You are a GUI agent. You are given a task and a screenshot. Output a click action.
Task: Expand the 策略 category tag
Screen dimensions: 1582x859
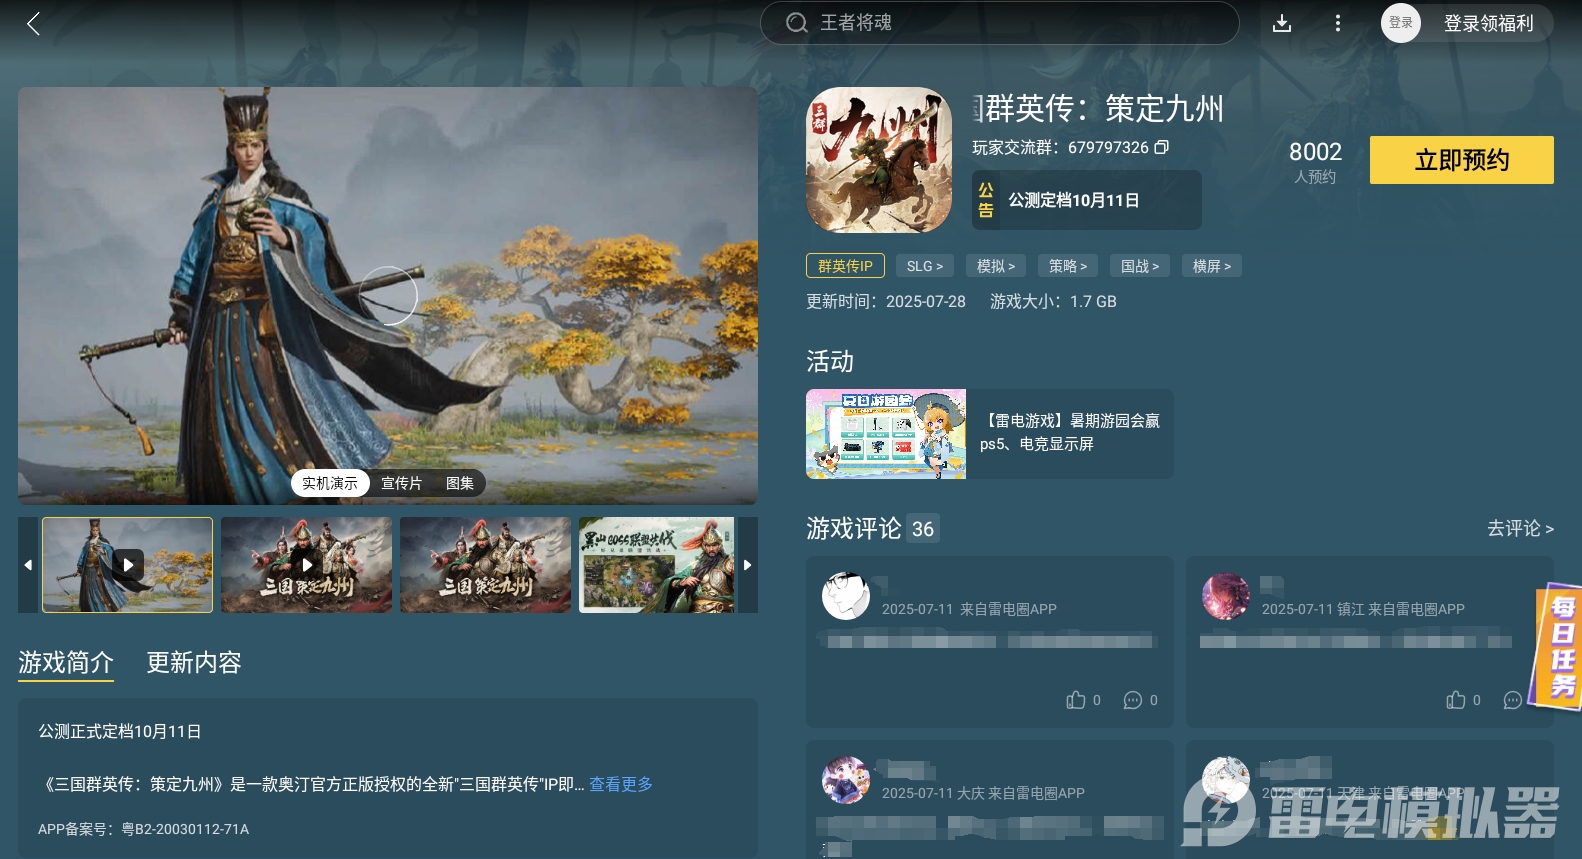(x=1068, y=266)
